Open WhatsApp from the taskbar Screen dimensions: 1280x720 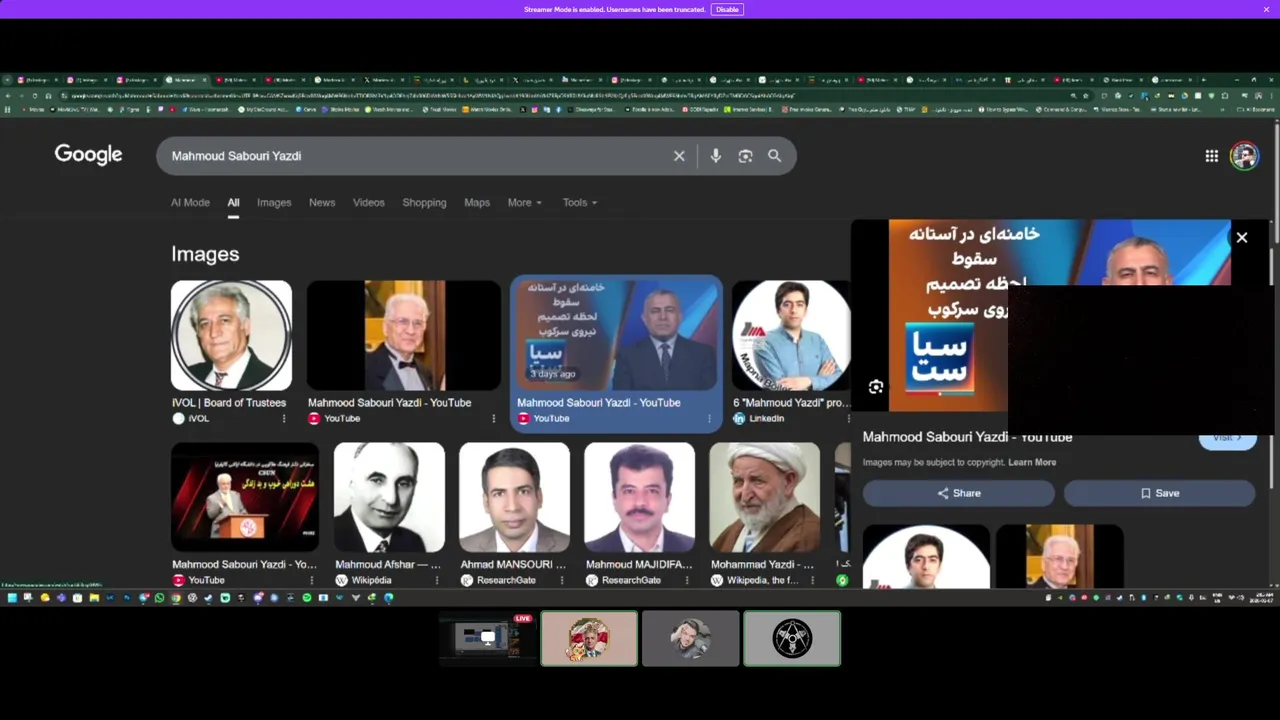159,598
